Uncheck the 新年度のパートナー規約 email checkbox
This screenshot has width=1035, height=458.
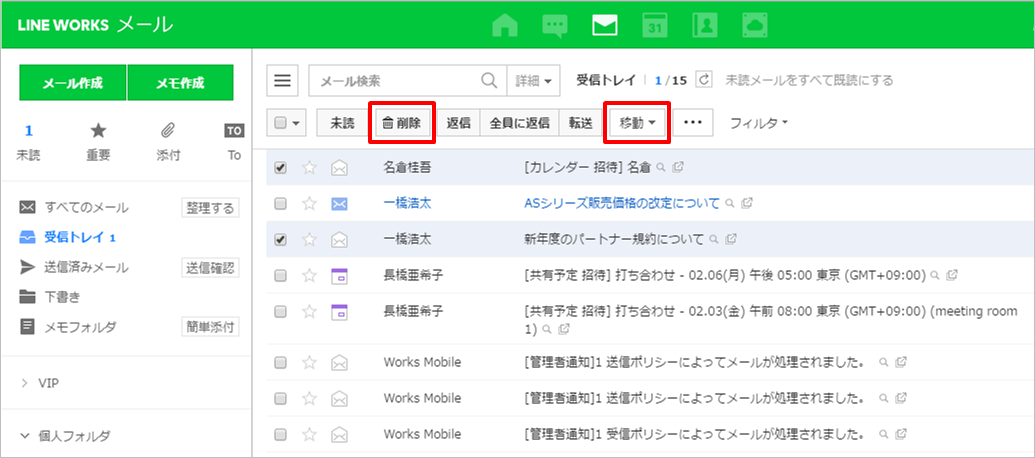(x=281, y=240)
